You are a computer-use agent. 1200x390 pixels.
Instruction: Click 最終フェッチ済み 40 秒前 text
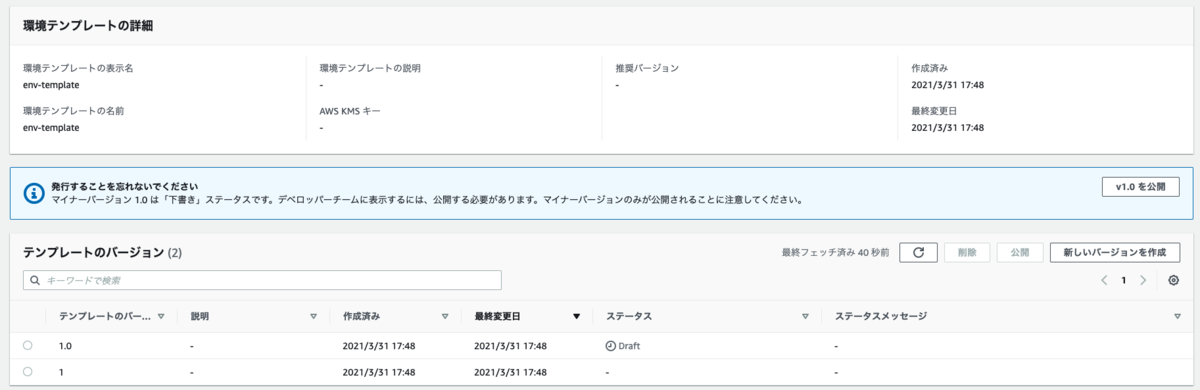coord(836,253)
